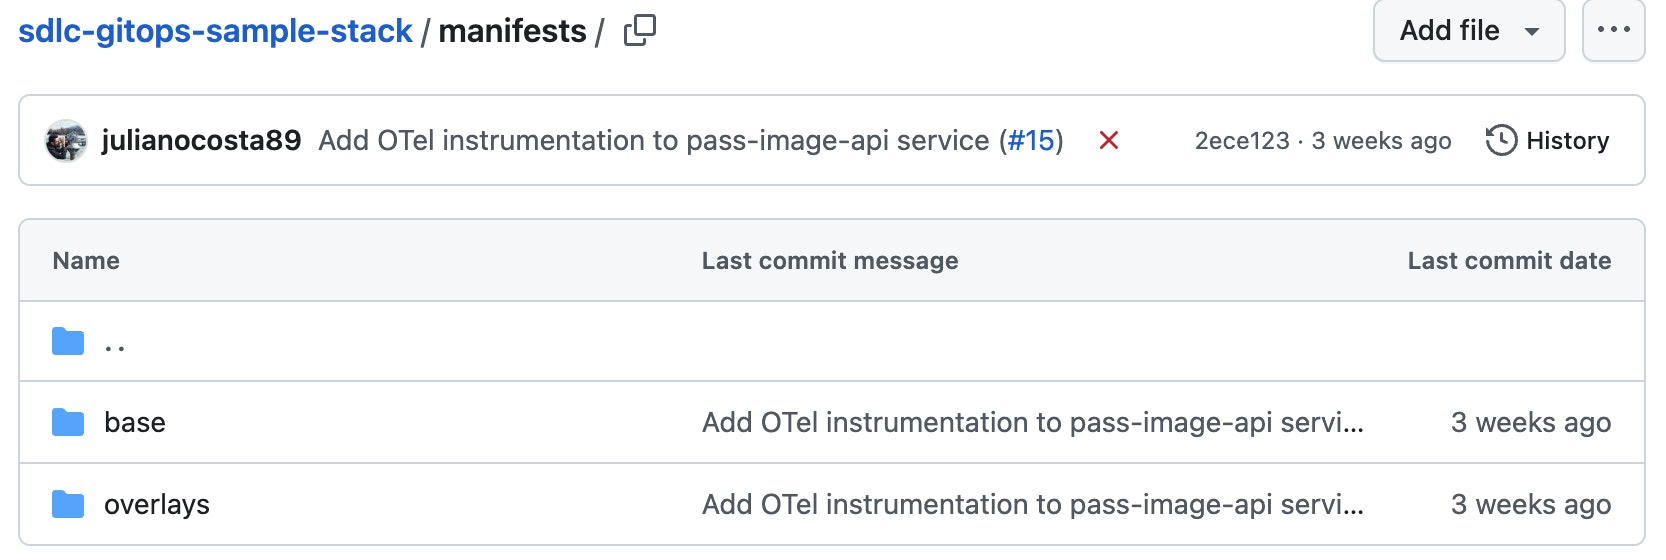Click julianocosta89's avatar image
Viewport: 1666px width, 560px height.
[x=66, y=141]
